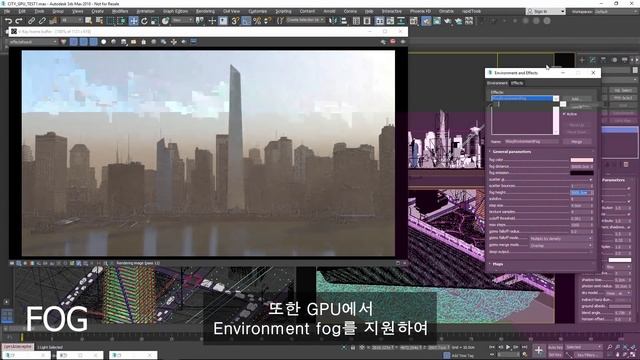The width and height of the screenshot is (640, 360).
Task: Switch to the Effects tab
Action: (517, 83)
